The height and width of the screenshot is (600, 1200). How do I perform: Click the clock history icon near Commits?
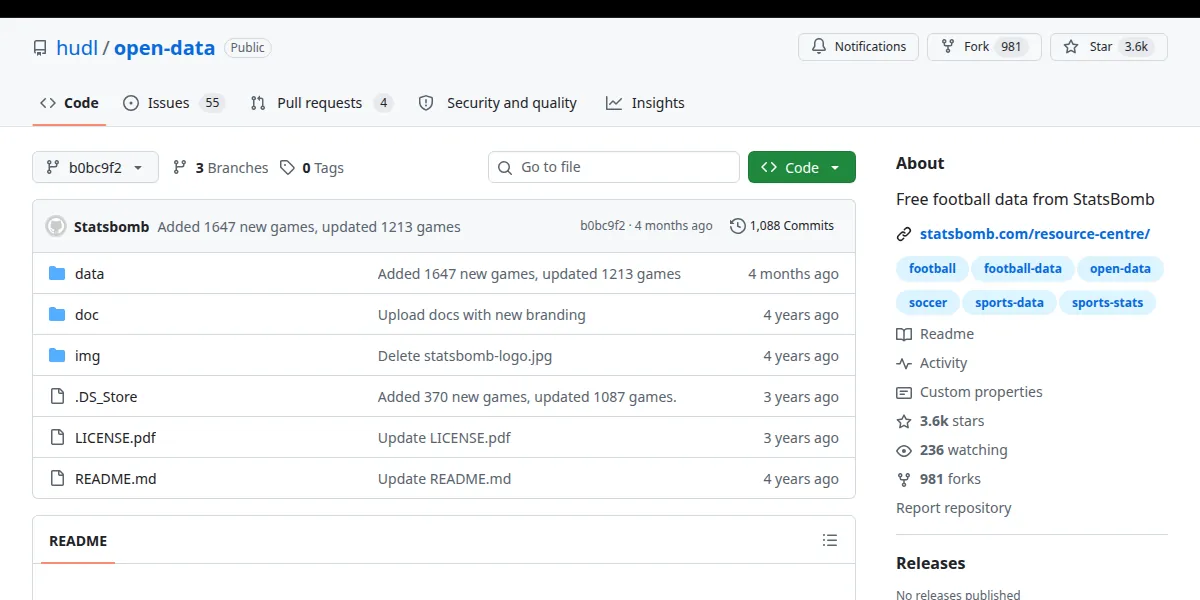coord(738,226)
